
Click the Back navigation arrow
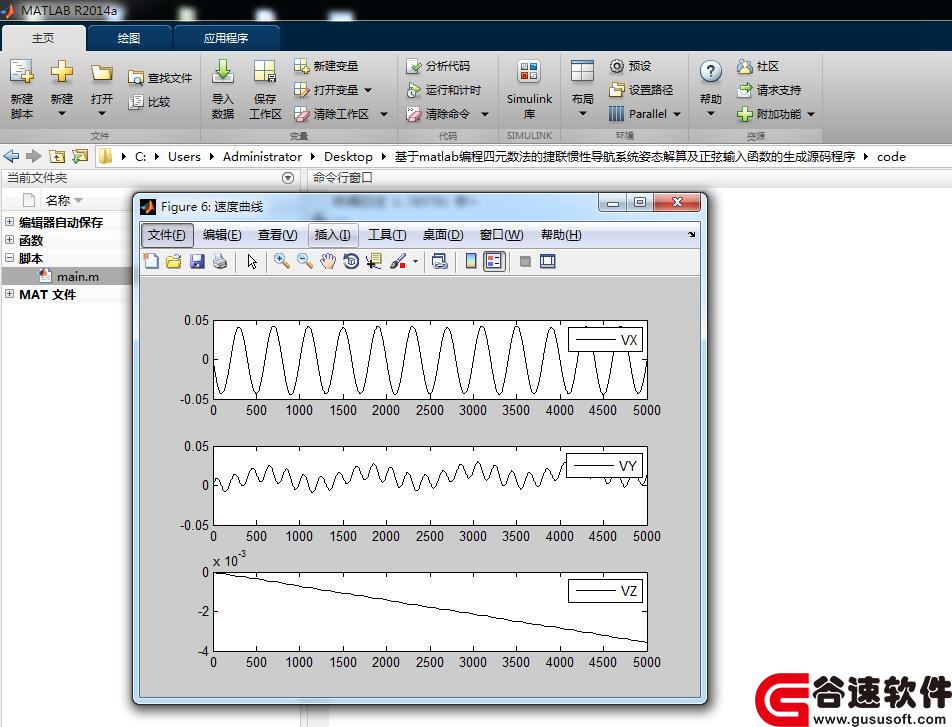11,156
